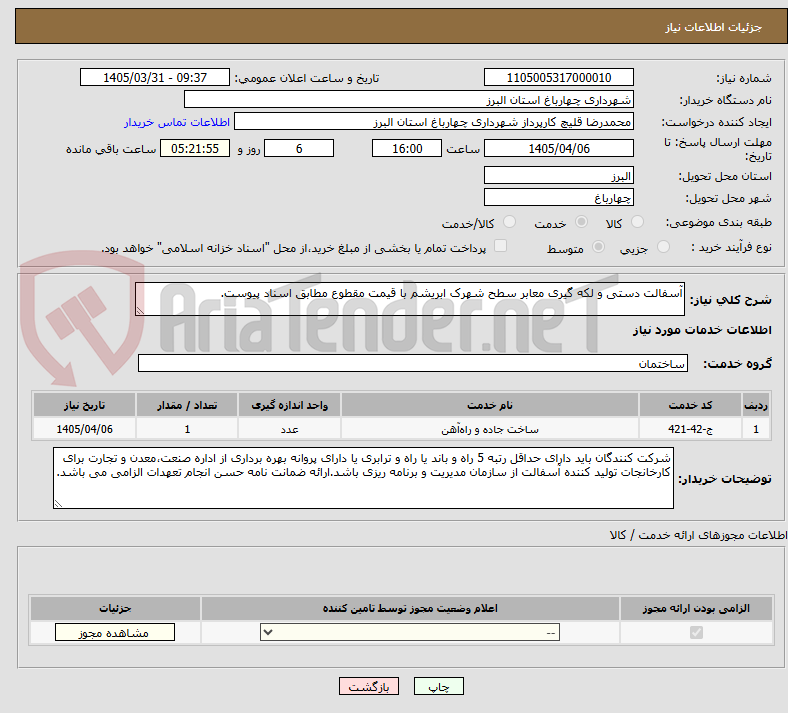Viewport: 788px width, 713px height.
Task: Select the کالا radio button
Action: pos(637,222)
